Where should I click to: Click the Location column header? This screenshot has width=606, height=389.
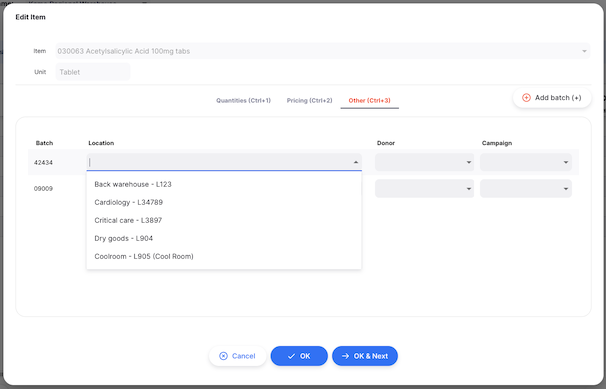coord(101,143)
